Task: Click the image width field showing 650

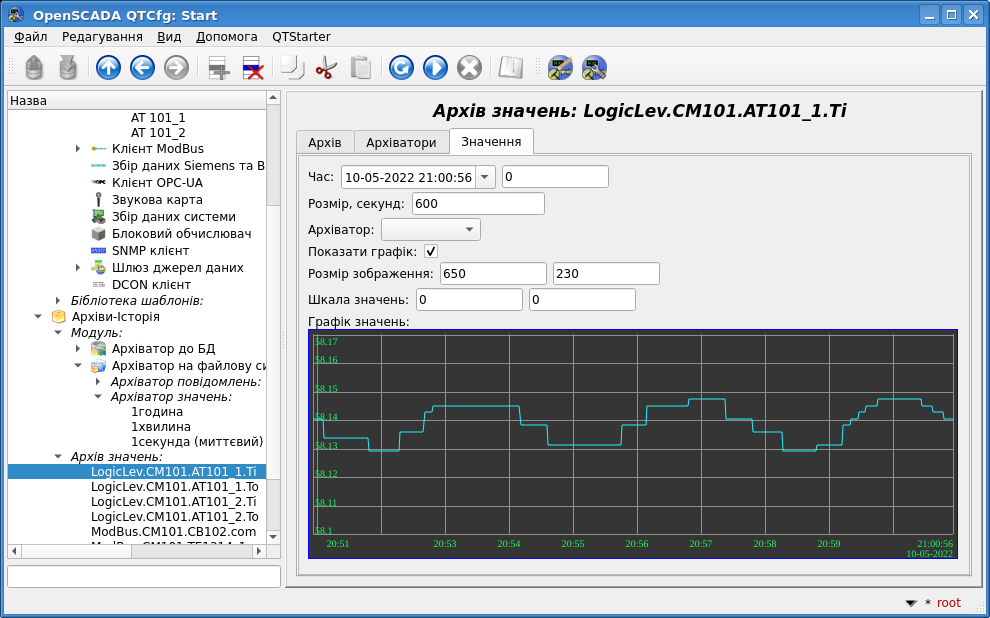Action: (493, 274)
